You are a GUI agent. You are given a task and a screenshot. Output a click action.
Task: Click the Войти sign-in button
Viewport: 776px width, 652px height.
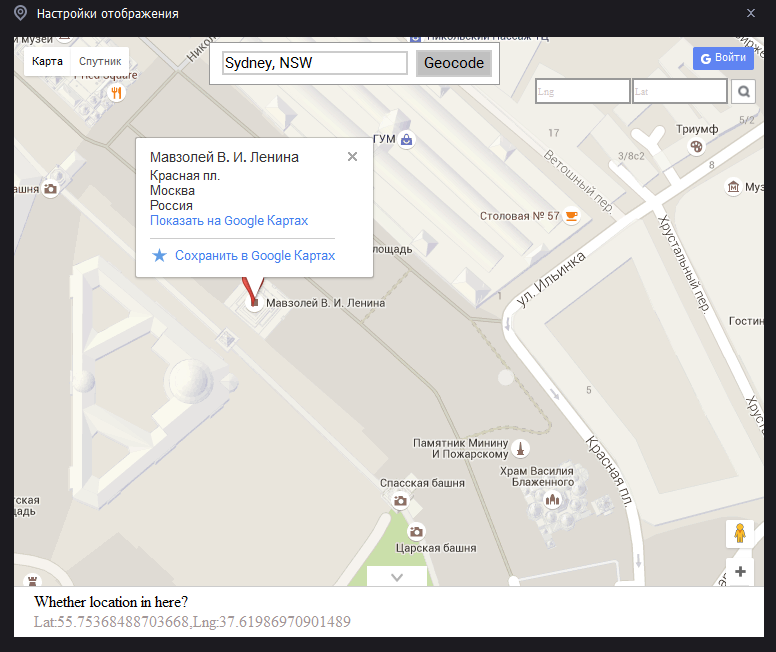pyautogui.click(x=723, y=58)
